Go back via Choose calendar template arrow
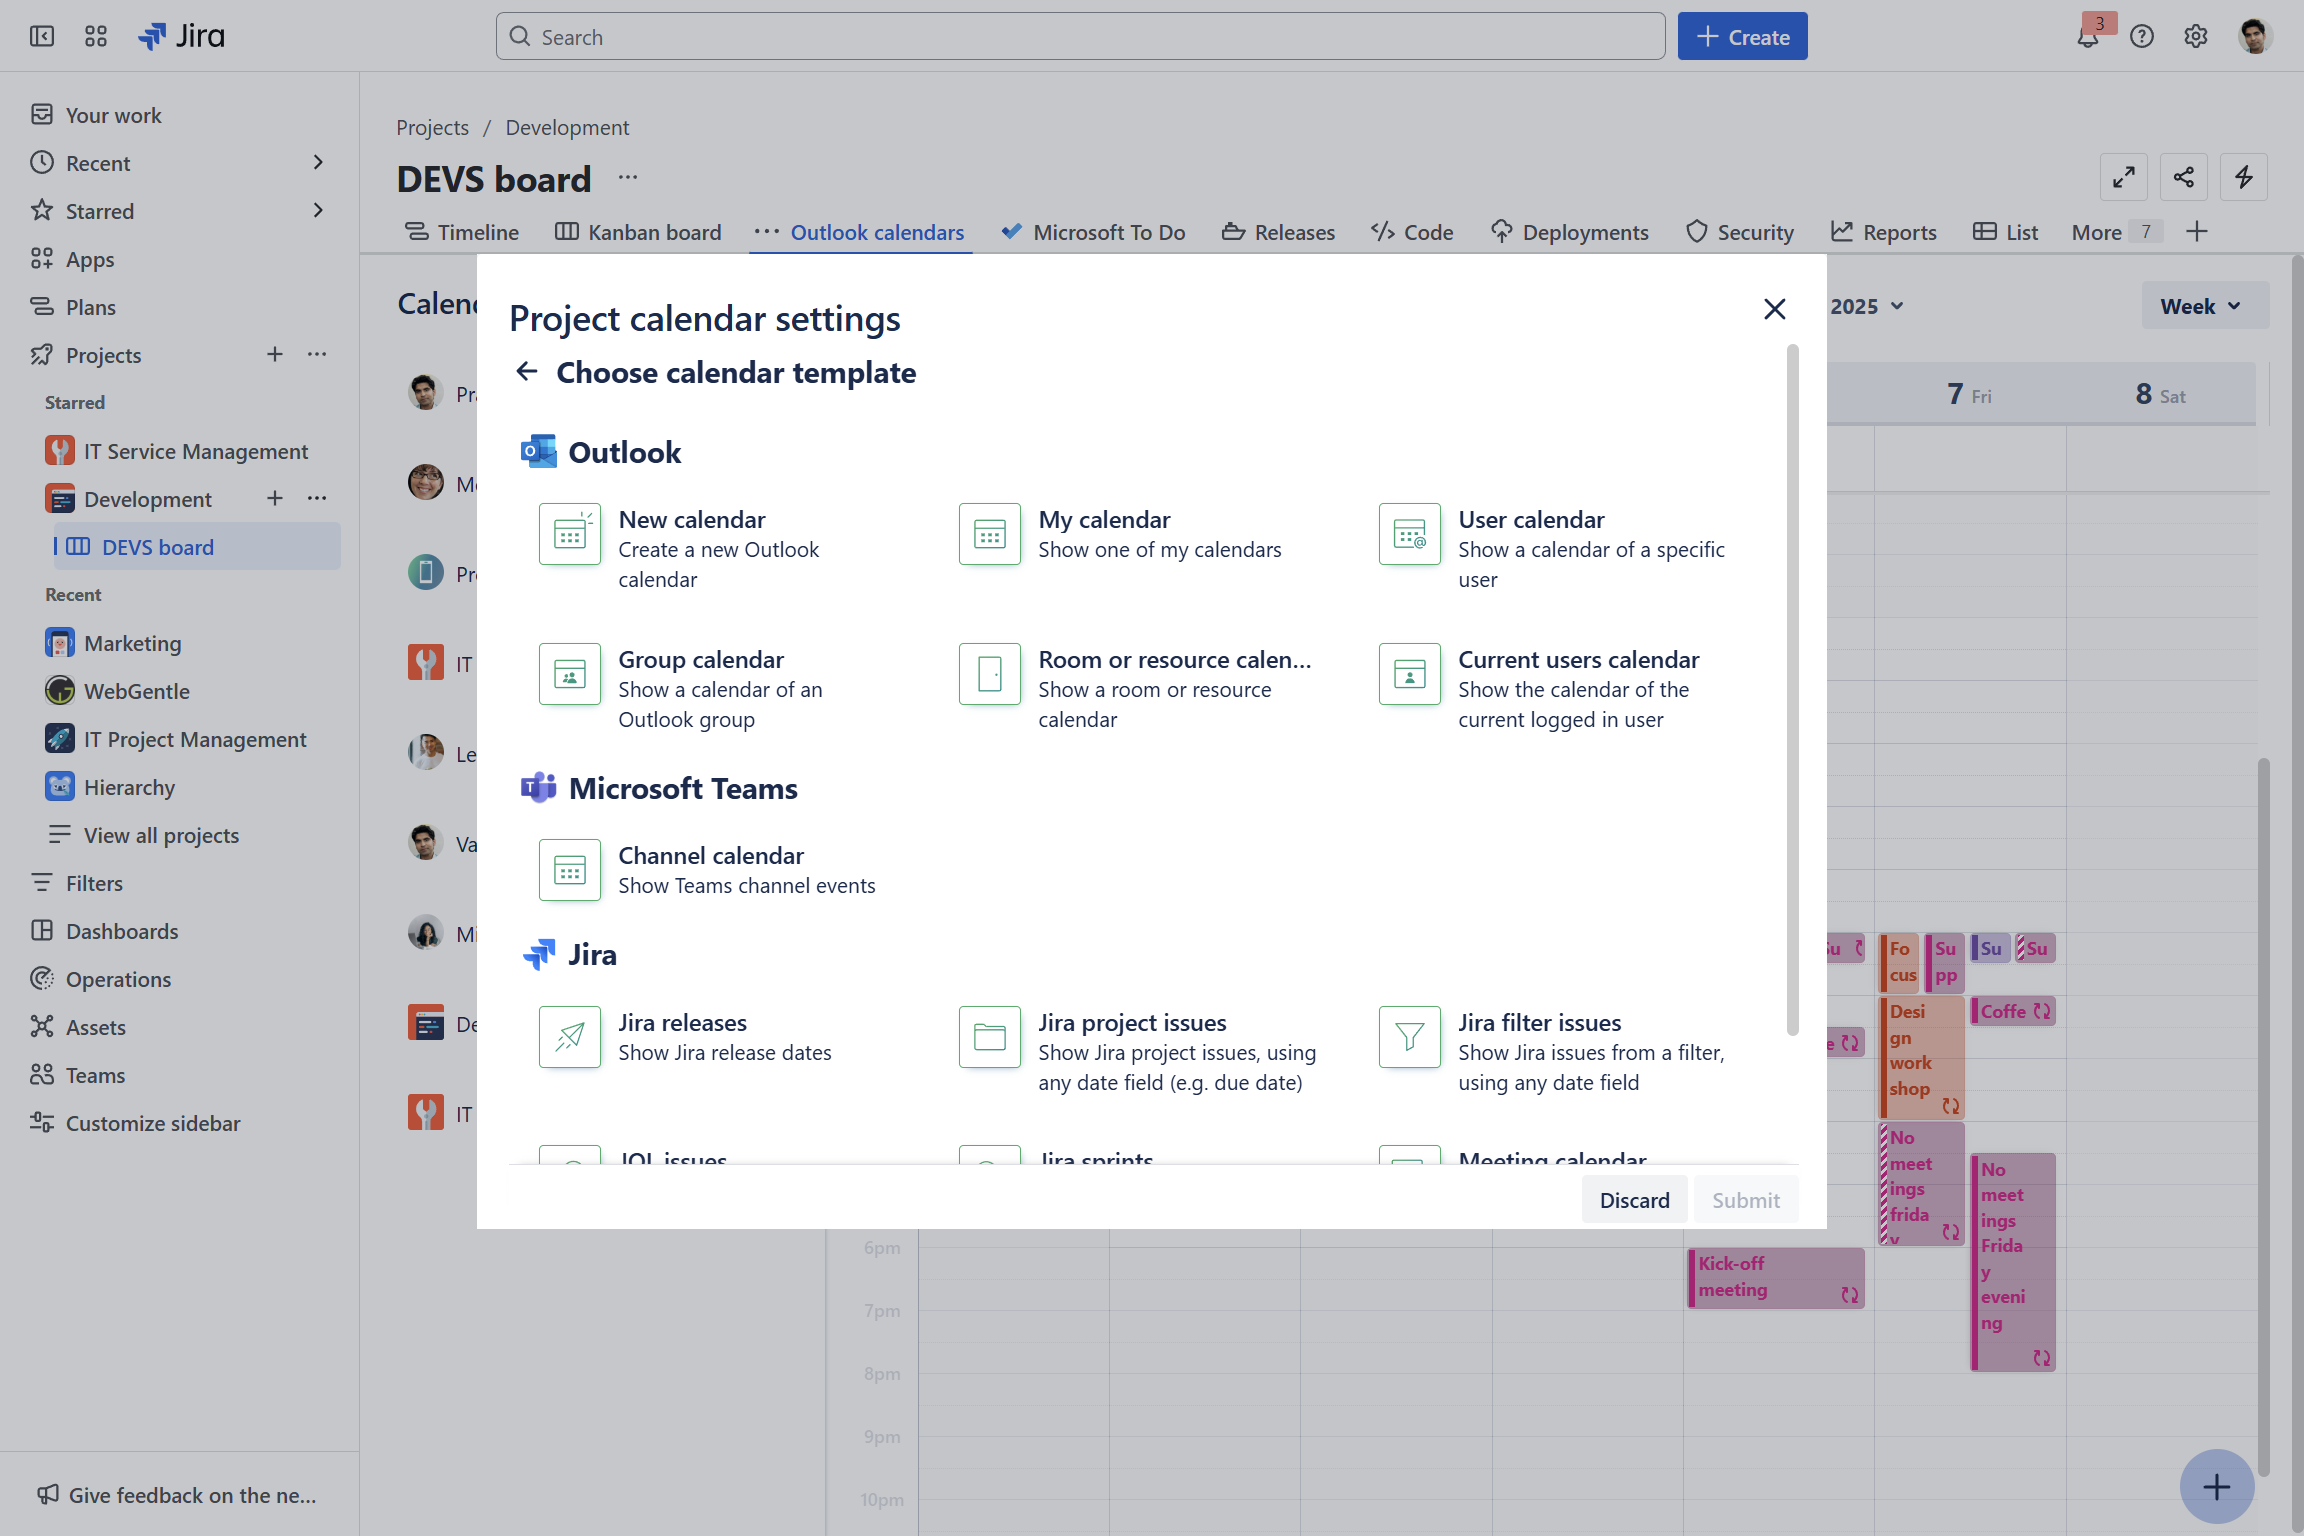The image size is (2304, 1536). pyautogui.click(x=527, y=371)
